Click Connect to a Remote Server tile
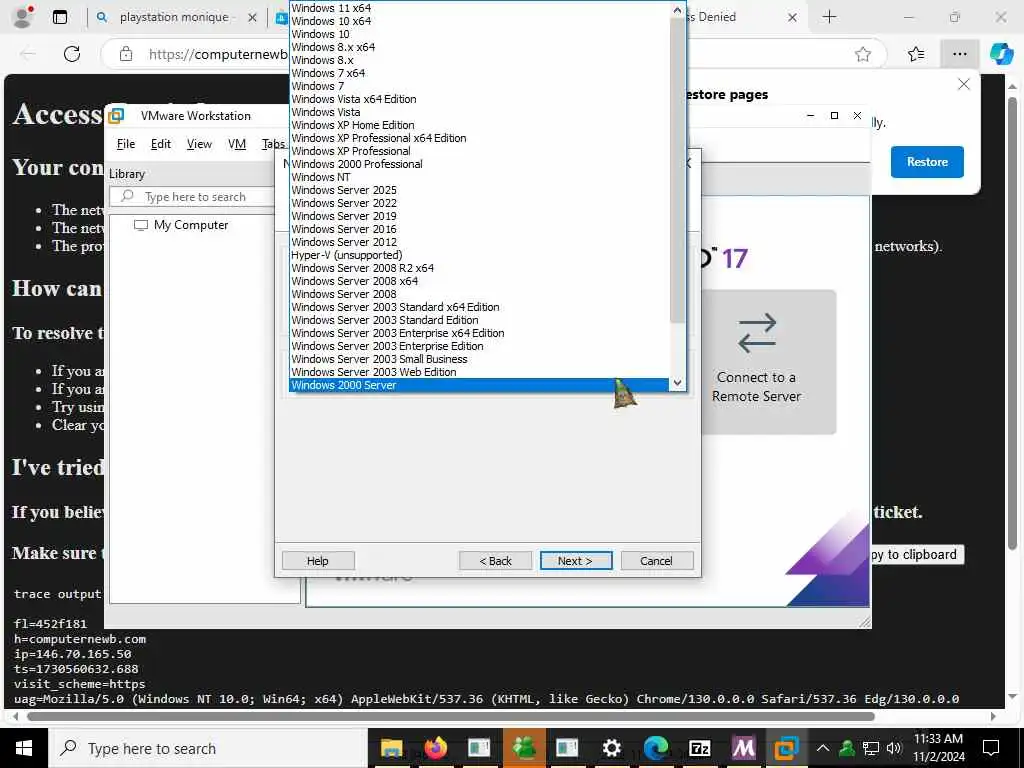The width and height of the screenshot is (1024, 768). tap(768, 362)
